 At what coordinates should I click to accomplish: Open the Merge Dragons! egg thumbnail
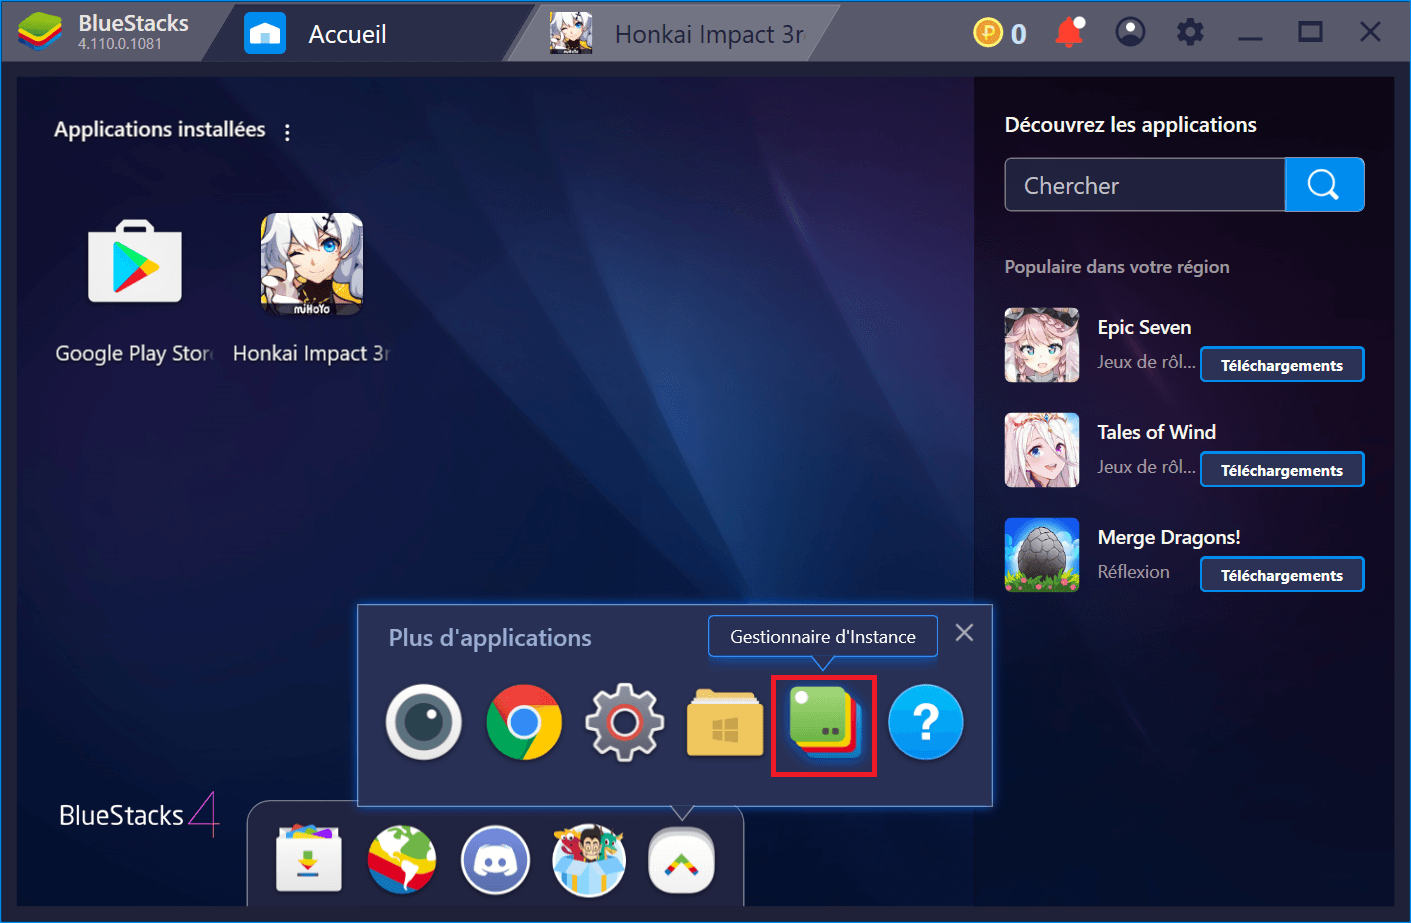tap(1042, 555)
